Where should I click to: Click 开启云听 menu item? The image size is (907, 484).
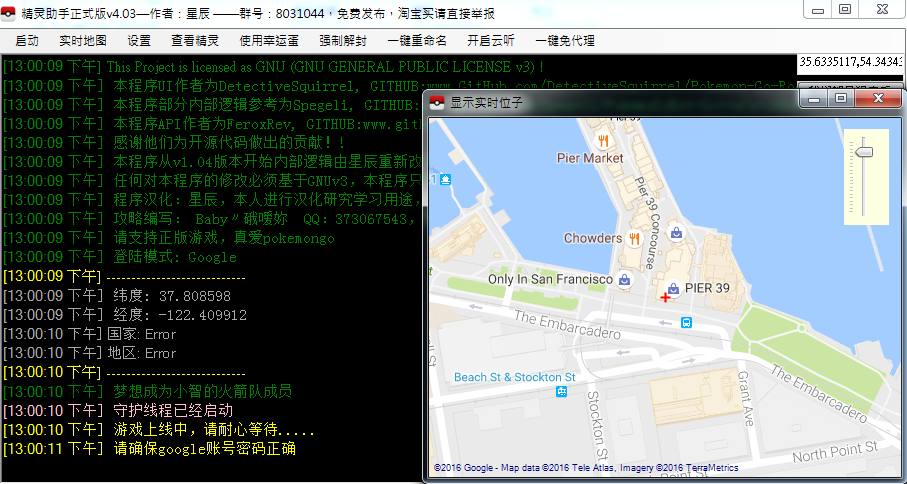click(491, 41)
